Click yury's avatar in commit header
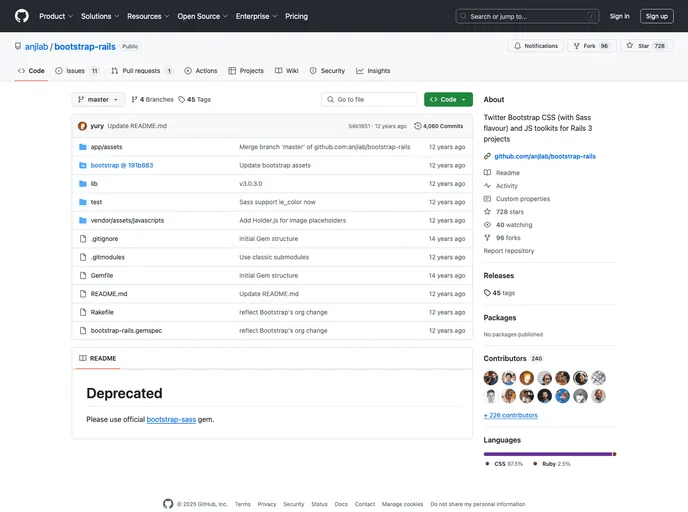 [x=82, y=126]
